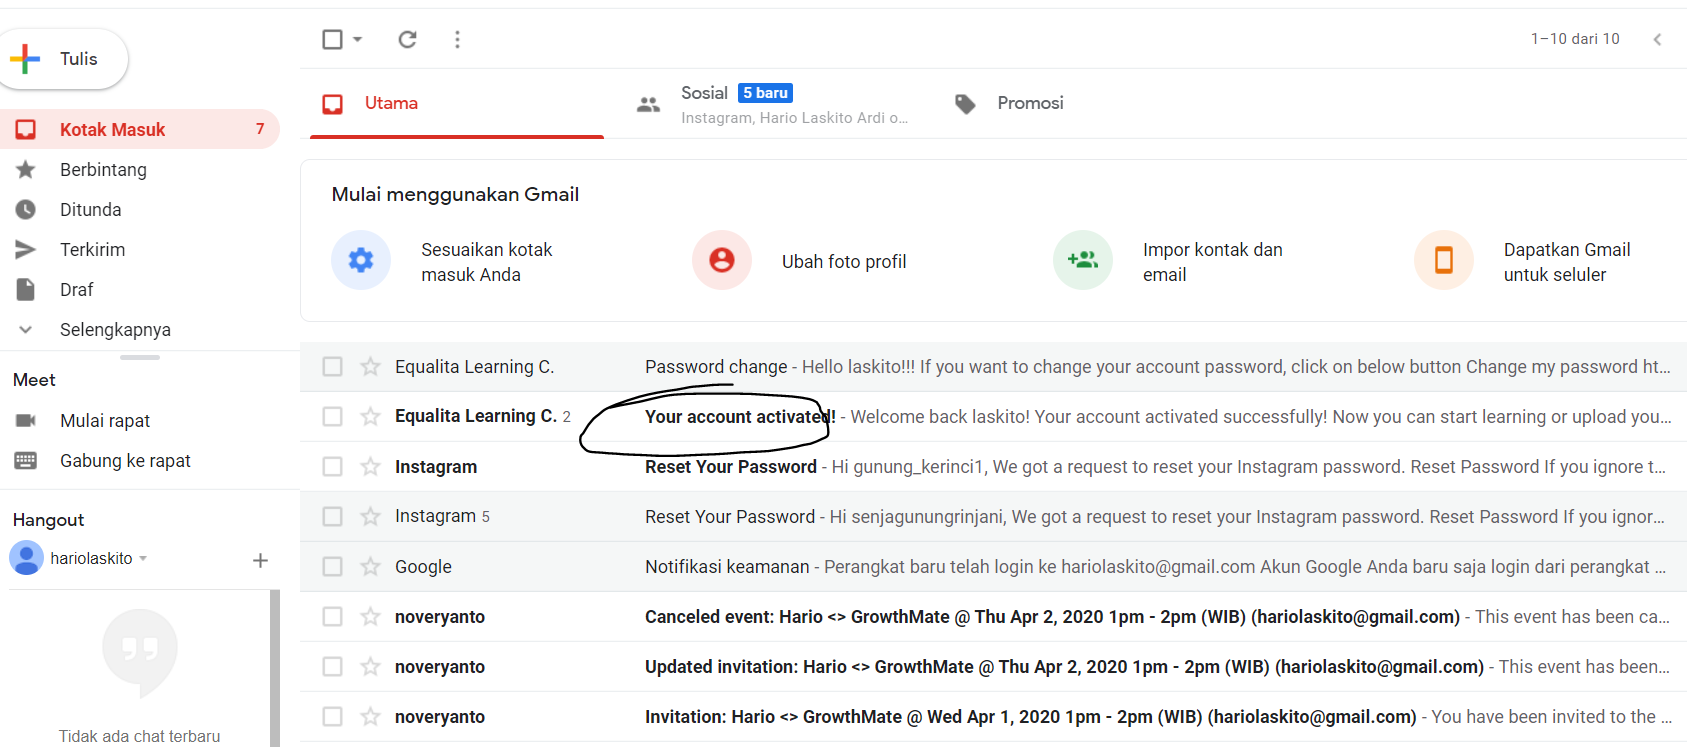The height and width of the screenshot is (747, 1687).
Task: Star the first Equalita Learning C. email
Action: click(x=370, y=367)
